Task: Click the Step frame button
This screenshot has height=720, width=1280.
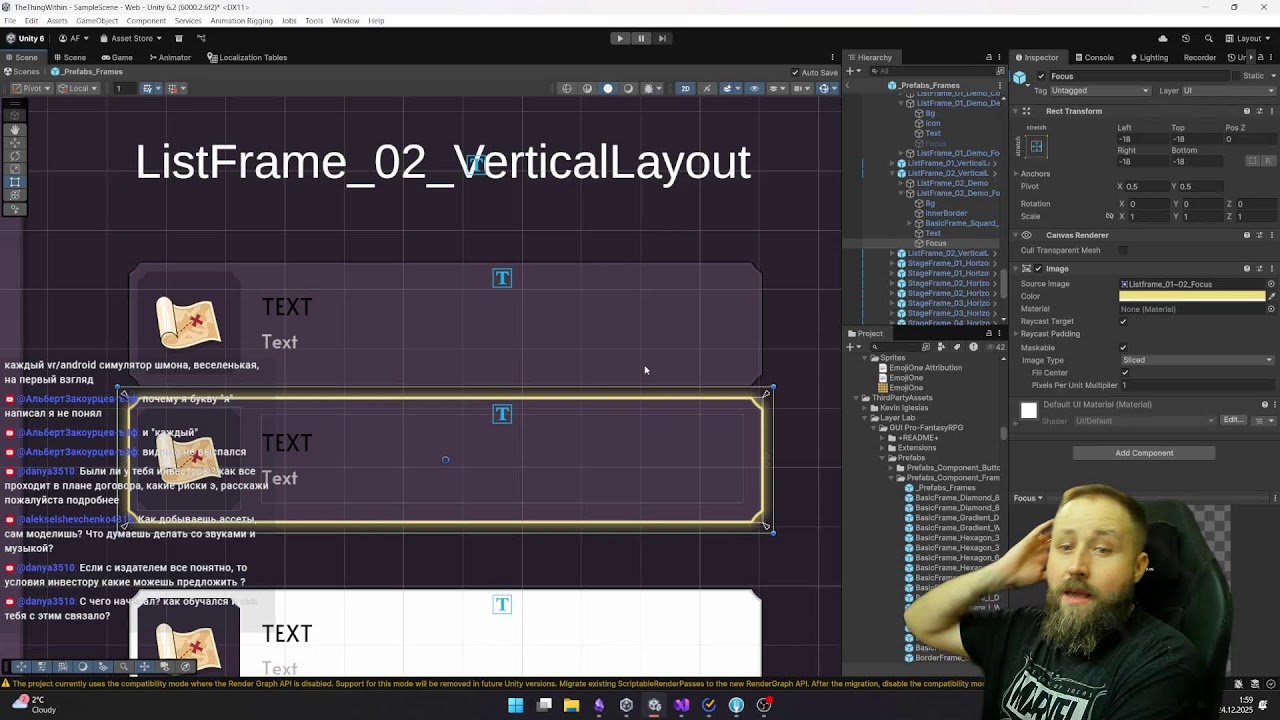Action: pyautogui.click(x=662, y=38)
